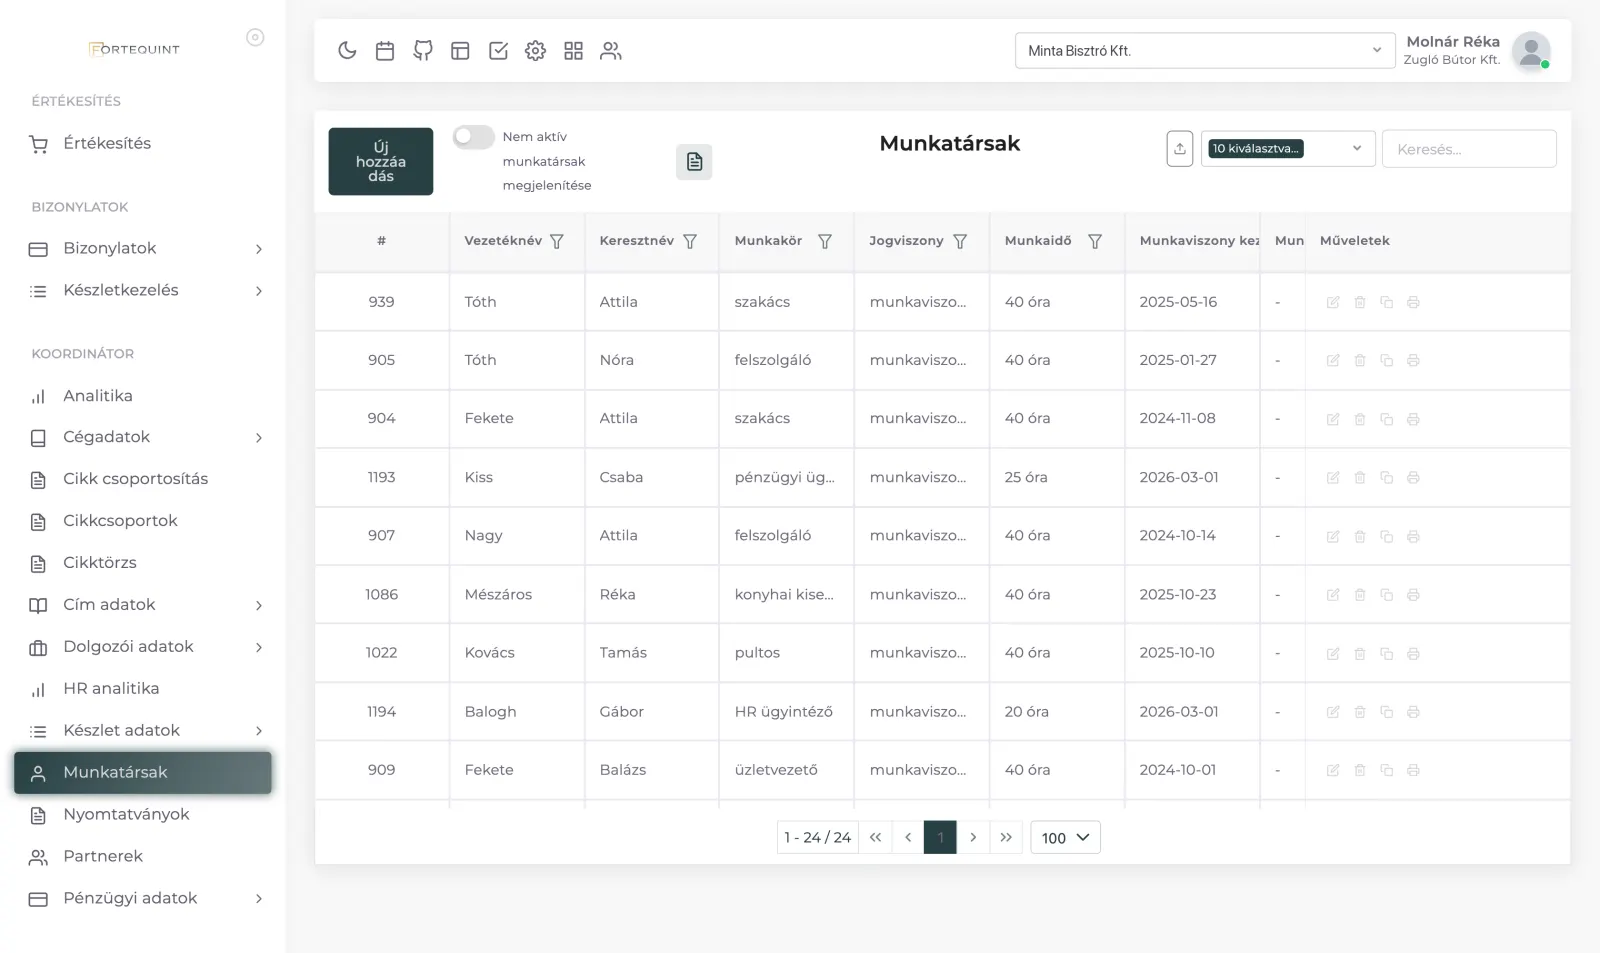Image resolution: width=1600 pixels, height=953 pixels.
Task: Filter the Munkakör column
Action: [825, 241]
